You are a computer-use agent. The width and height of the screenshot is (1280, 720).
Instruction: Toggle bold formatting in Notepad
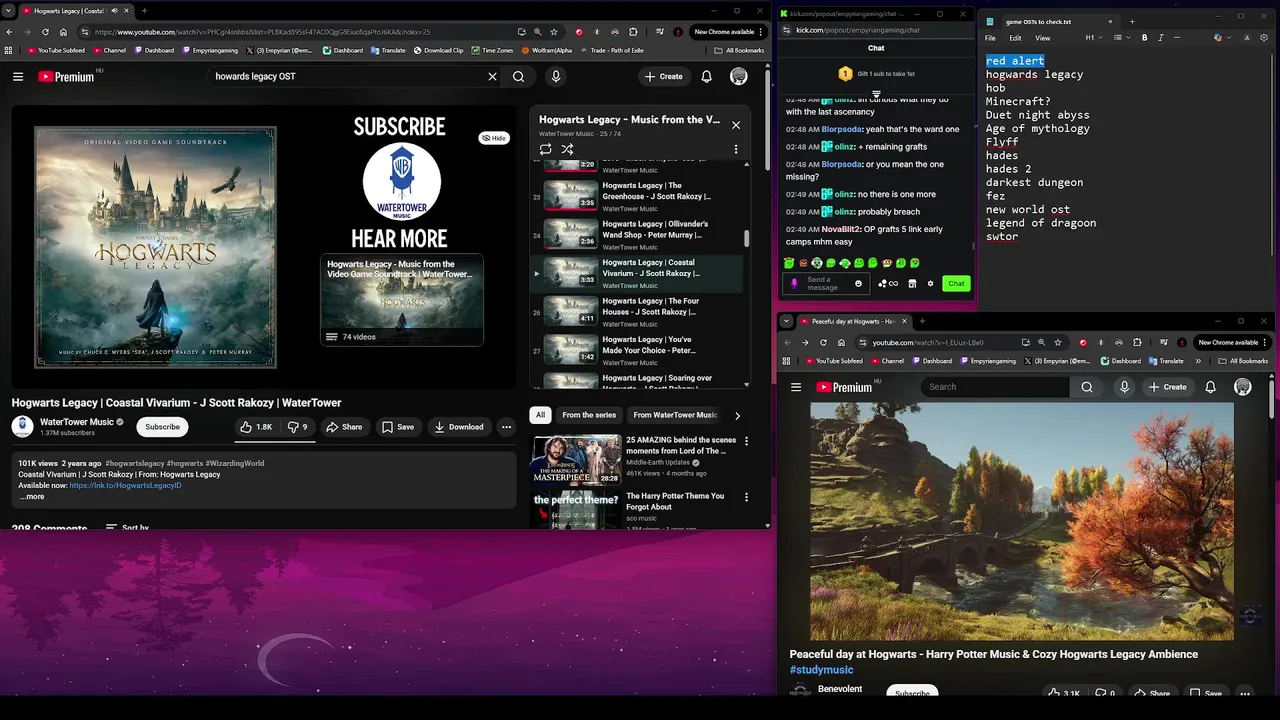click(1145, 38)
